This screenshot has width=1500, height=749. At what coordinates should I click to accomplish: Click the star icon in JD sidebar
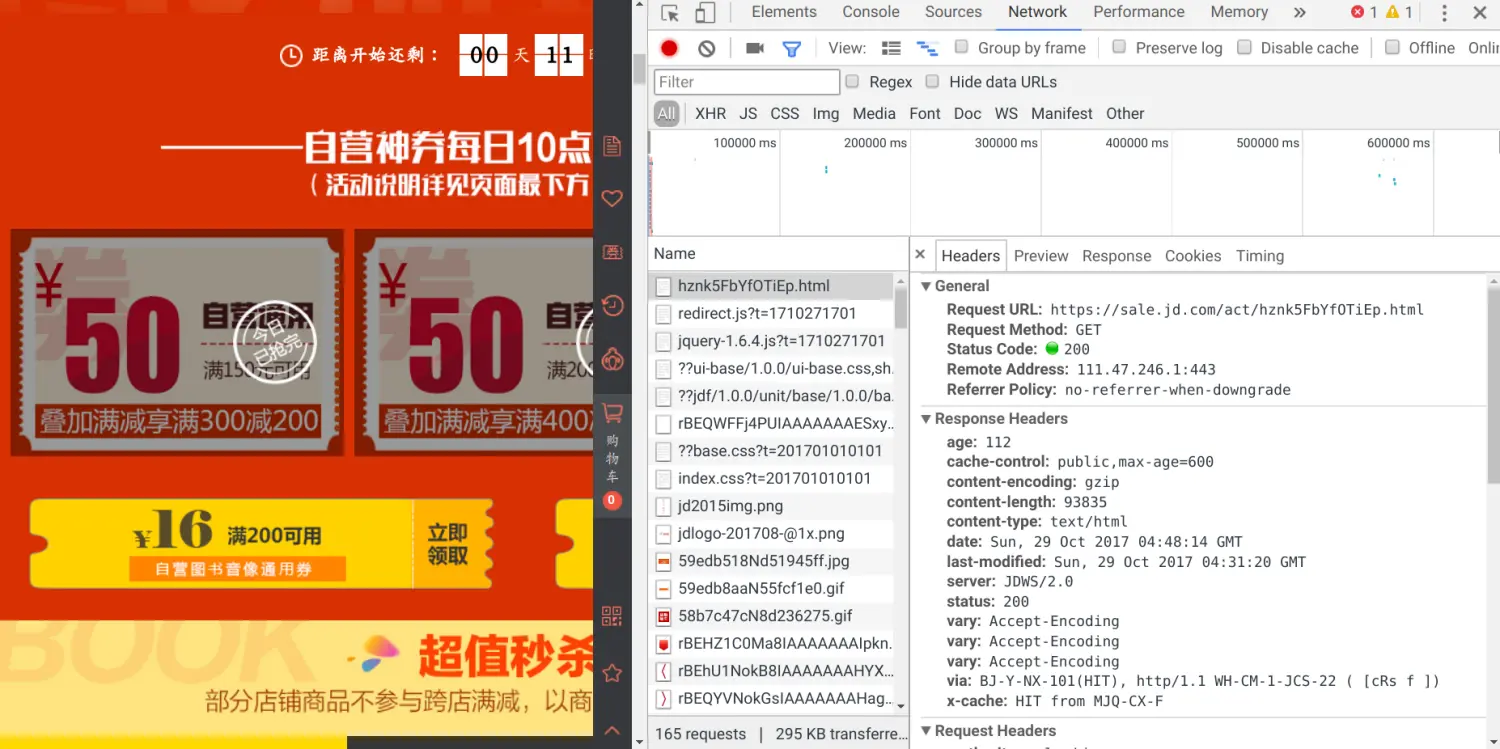[612, 673]
